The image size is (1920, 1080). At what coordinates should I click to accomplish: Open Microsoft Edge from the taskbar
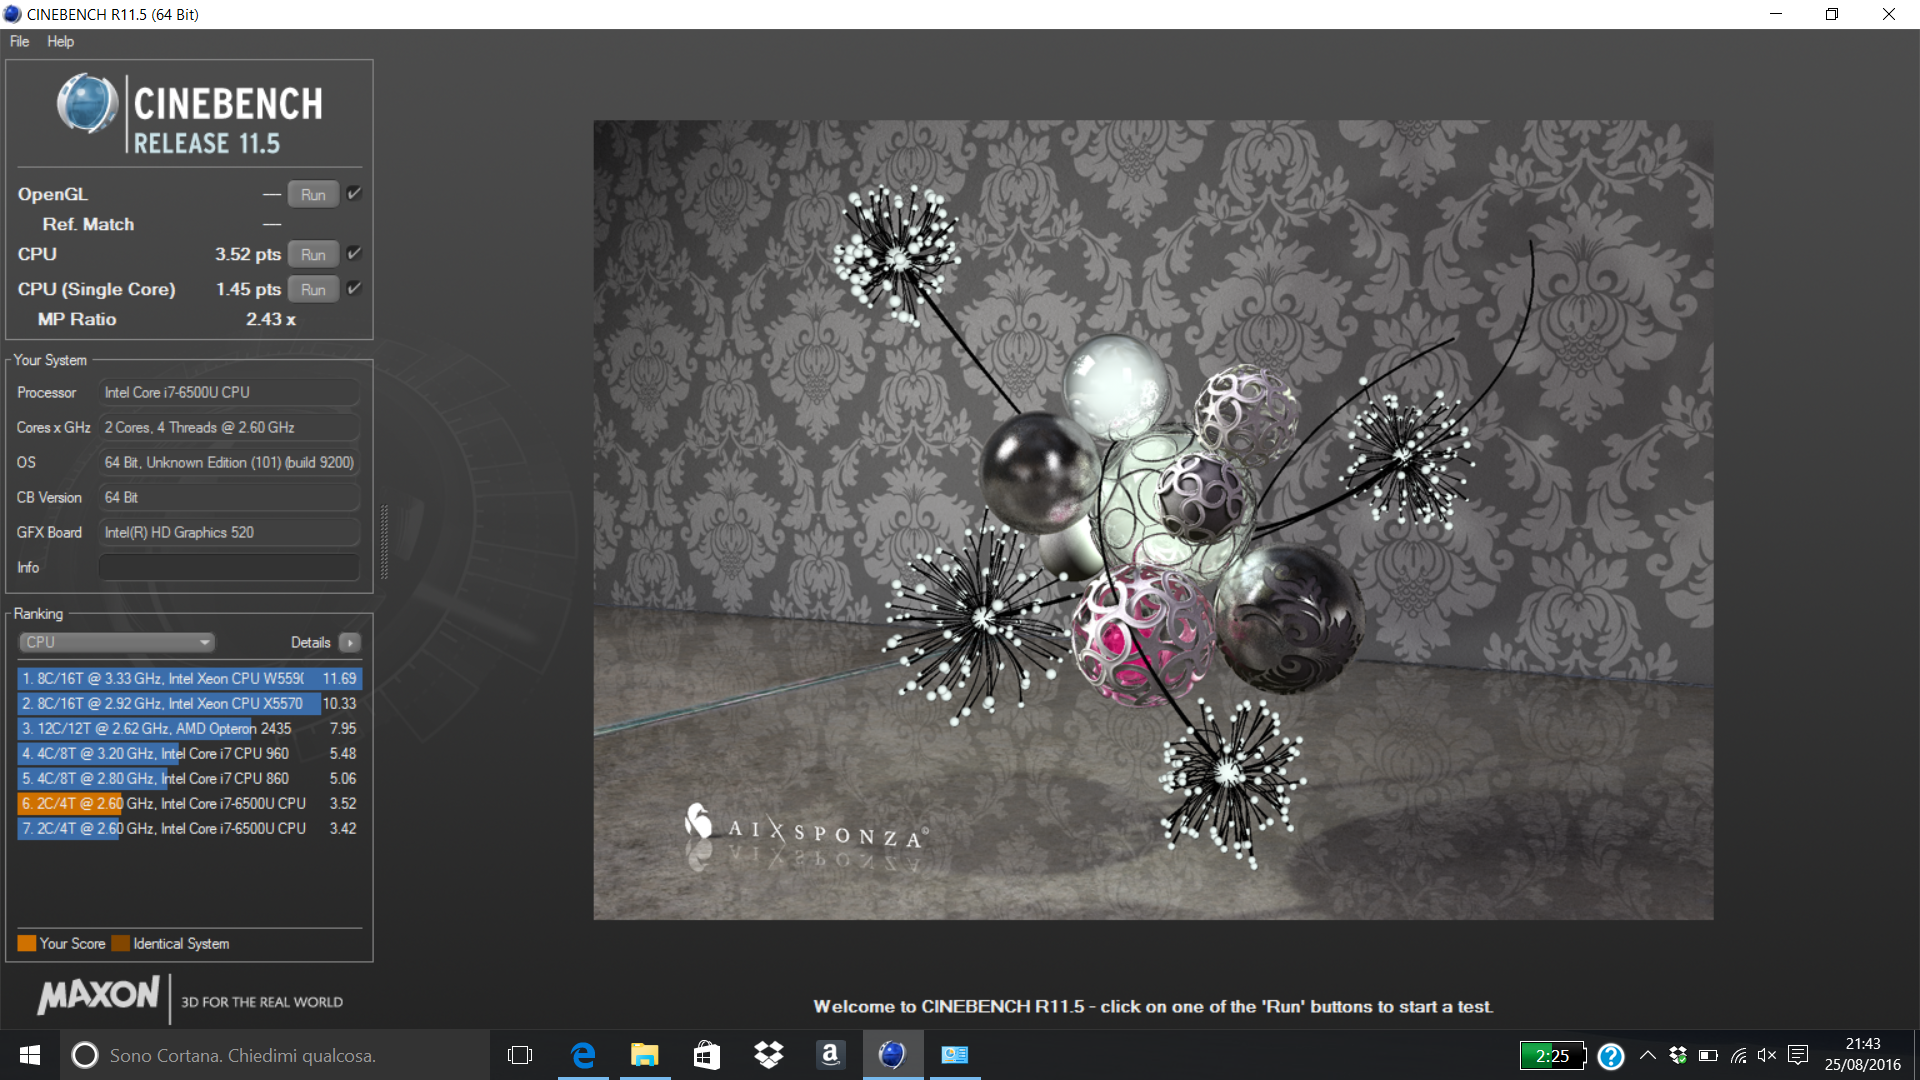(583, 1055)
